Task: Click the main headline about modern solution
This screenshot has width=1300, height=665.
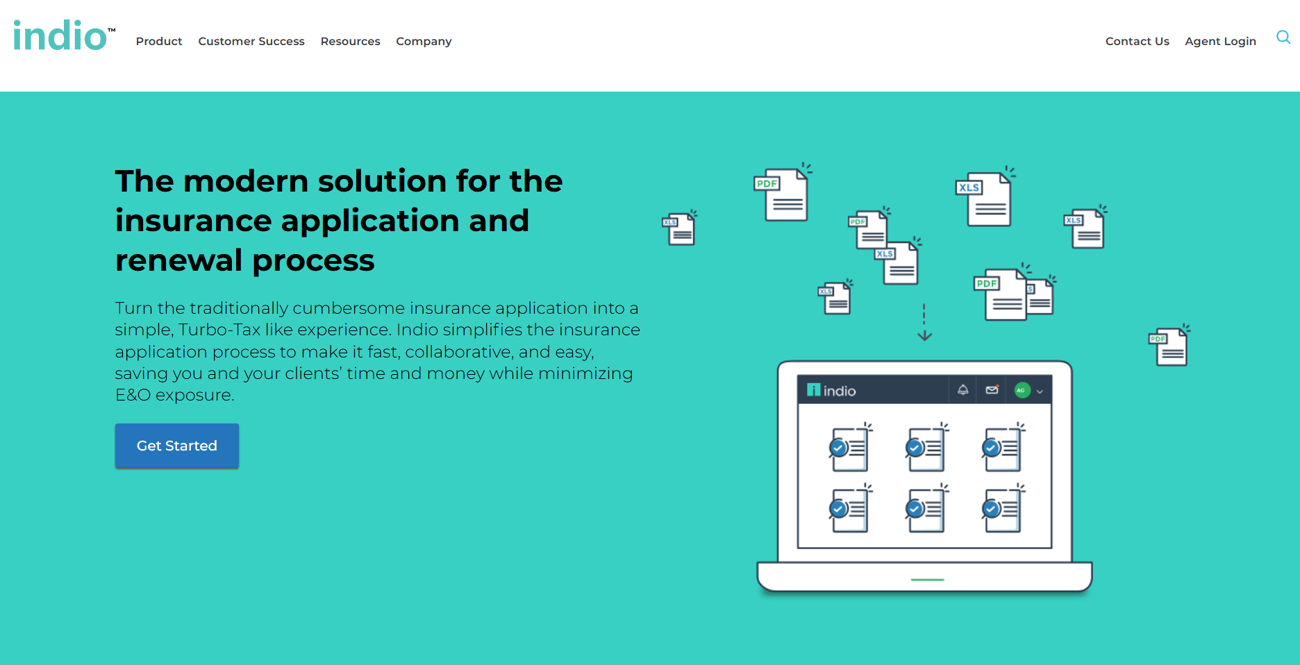Action: click(x=339, y=220)
